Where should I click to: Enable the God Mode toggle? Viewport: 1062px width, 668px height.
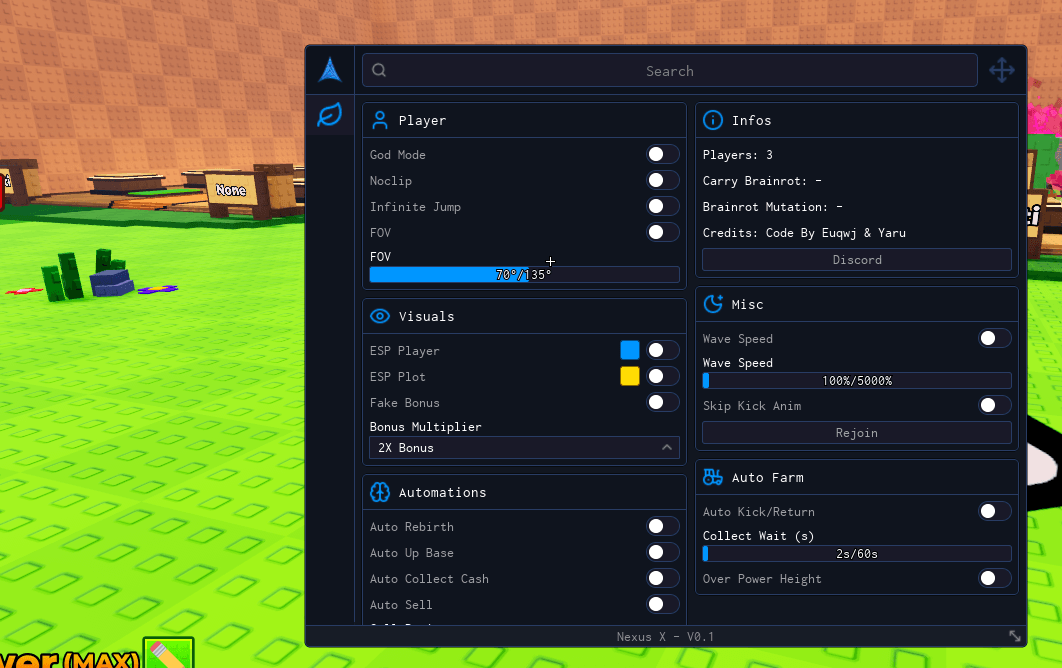pos(662,154)
